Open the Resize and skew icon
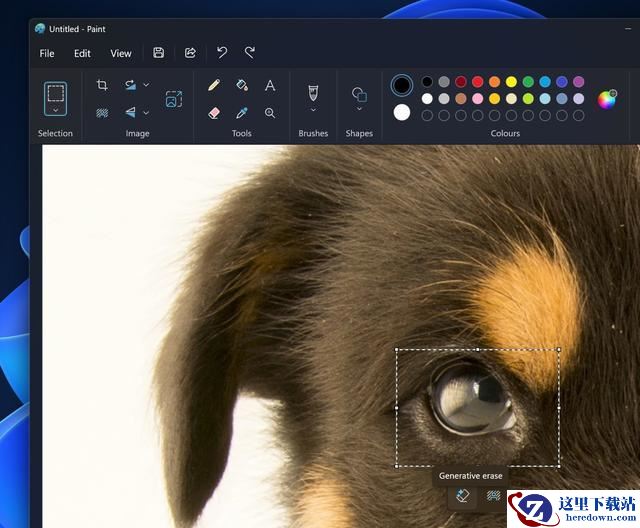 [x=174, y=99]
